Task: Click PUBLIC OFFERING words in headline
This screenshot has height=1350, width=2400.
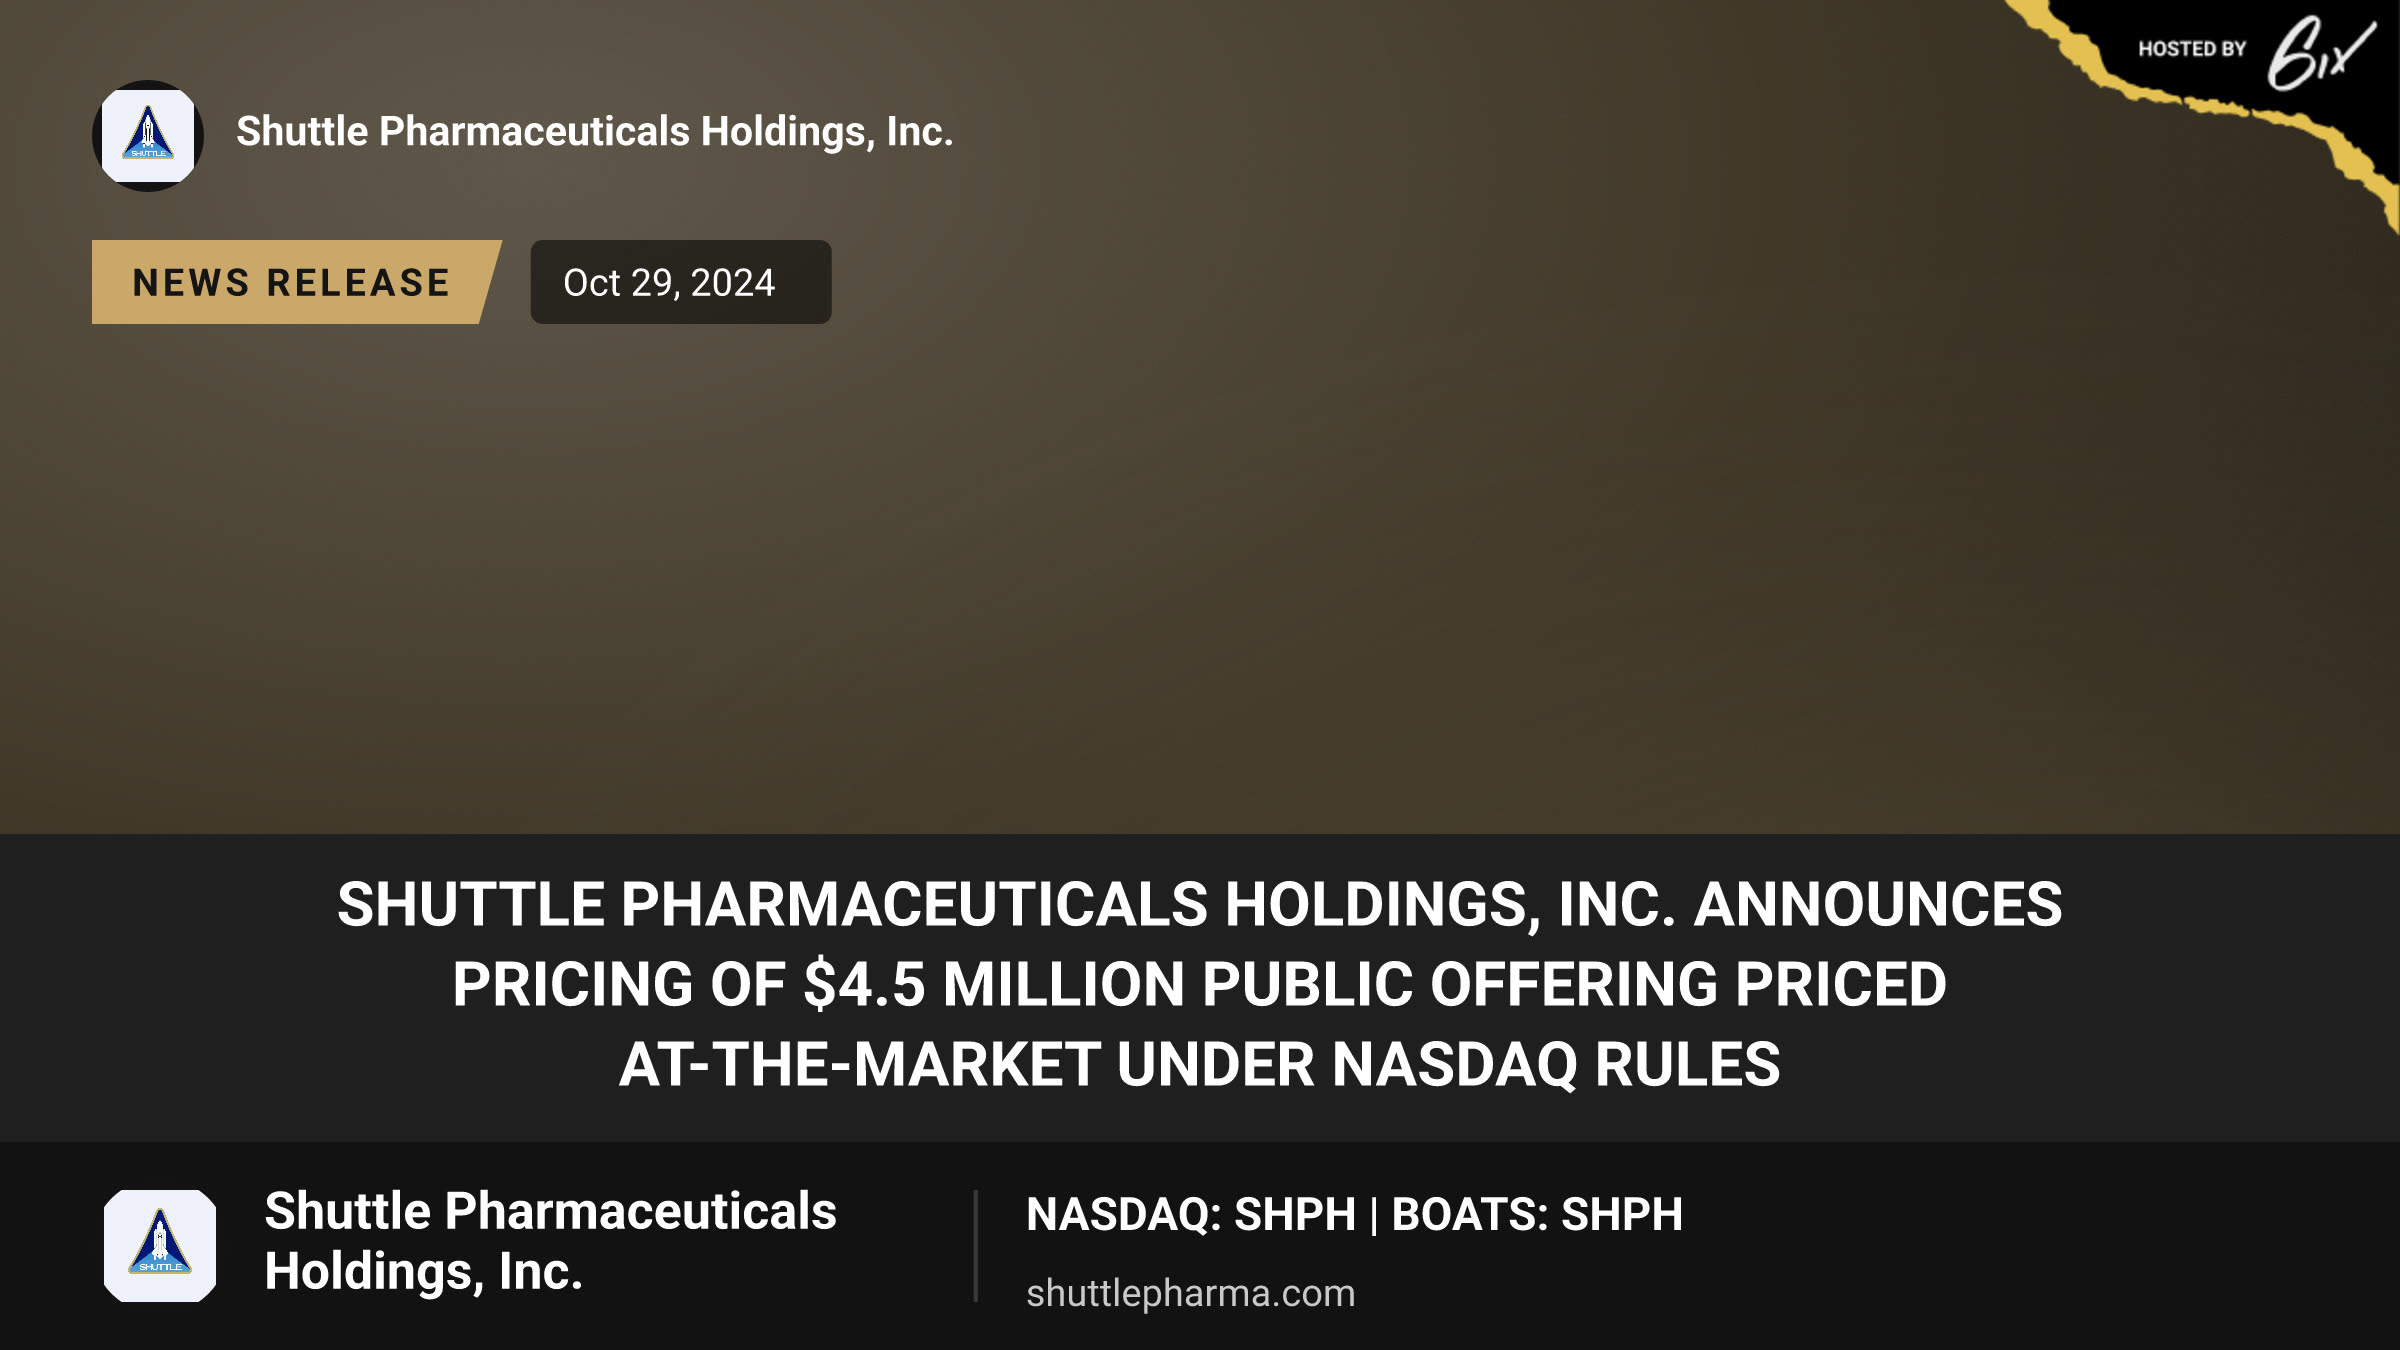Action: point(1460,985)
